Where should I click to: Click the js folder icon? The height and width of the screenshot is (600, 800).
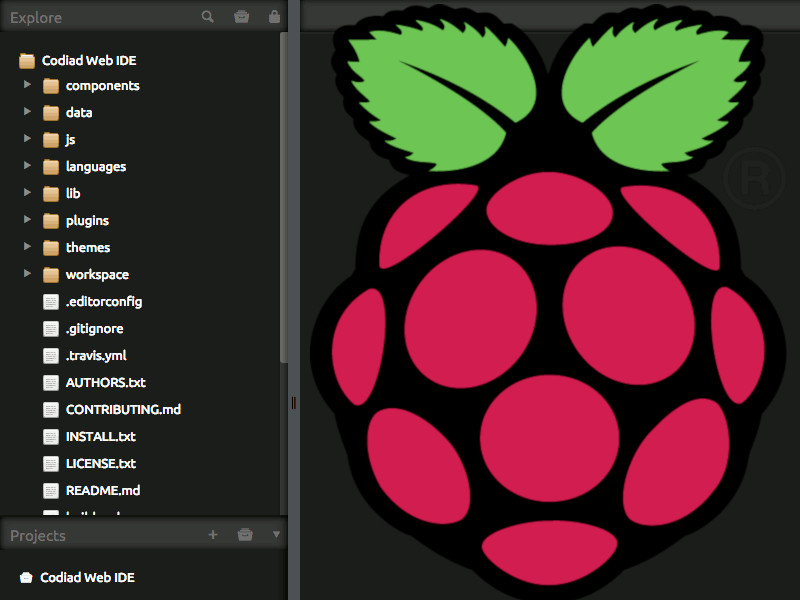click(x=51, y=140)
